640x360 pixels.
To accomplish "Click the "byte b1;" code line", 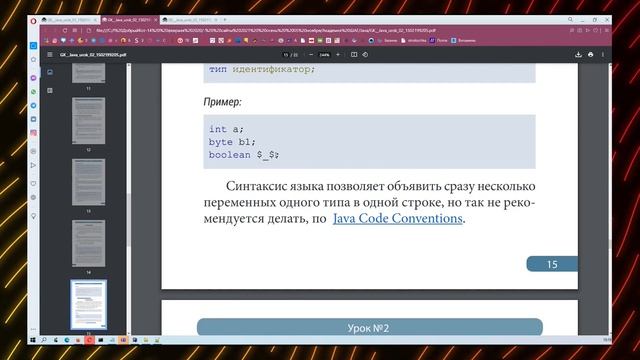I will coord(232,142).
